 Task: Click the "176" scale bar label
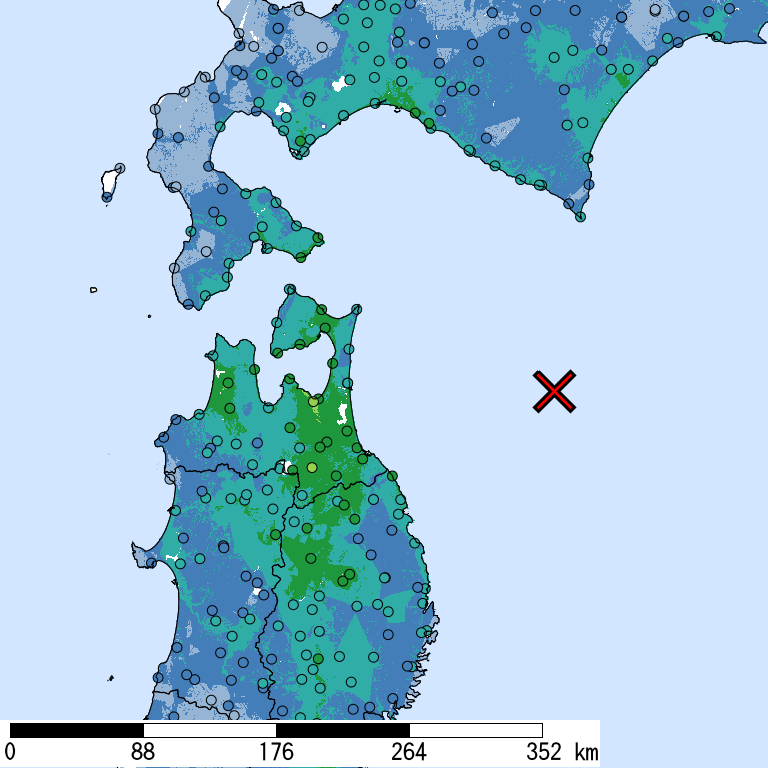(x=276, y=751)
